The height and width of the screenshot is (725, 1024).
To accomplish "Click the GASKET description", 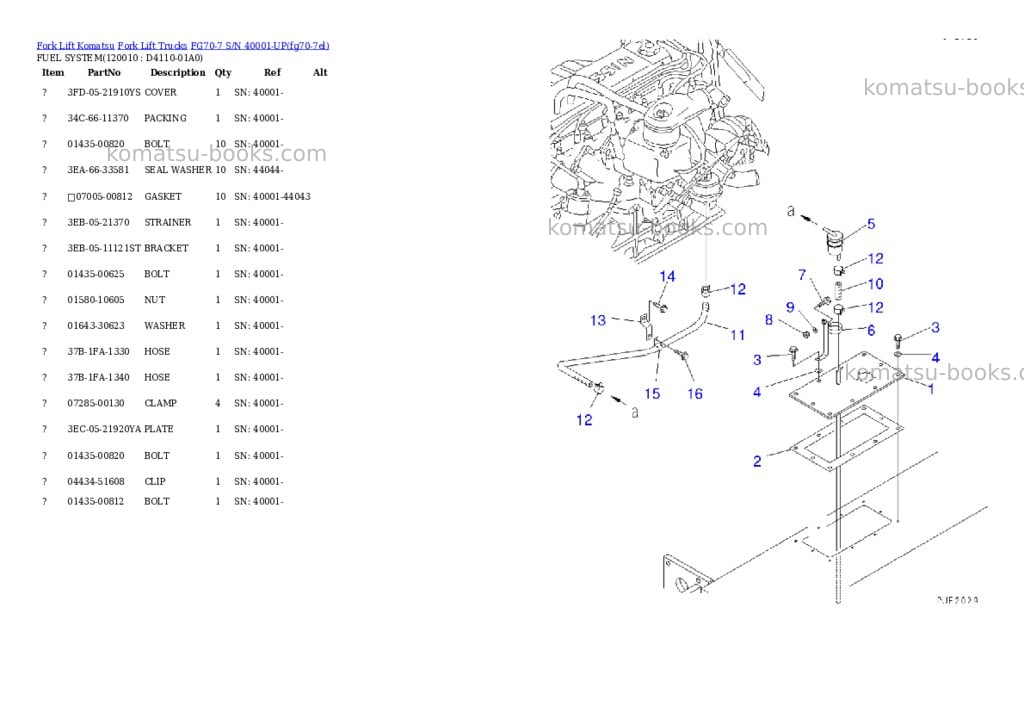I will point(163,197).
